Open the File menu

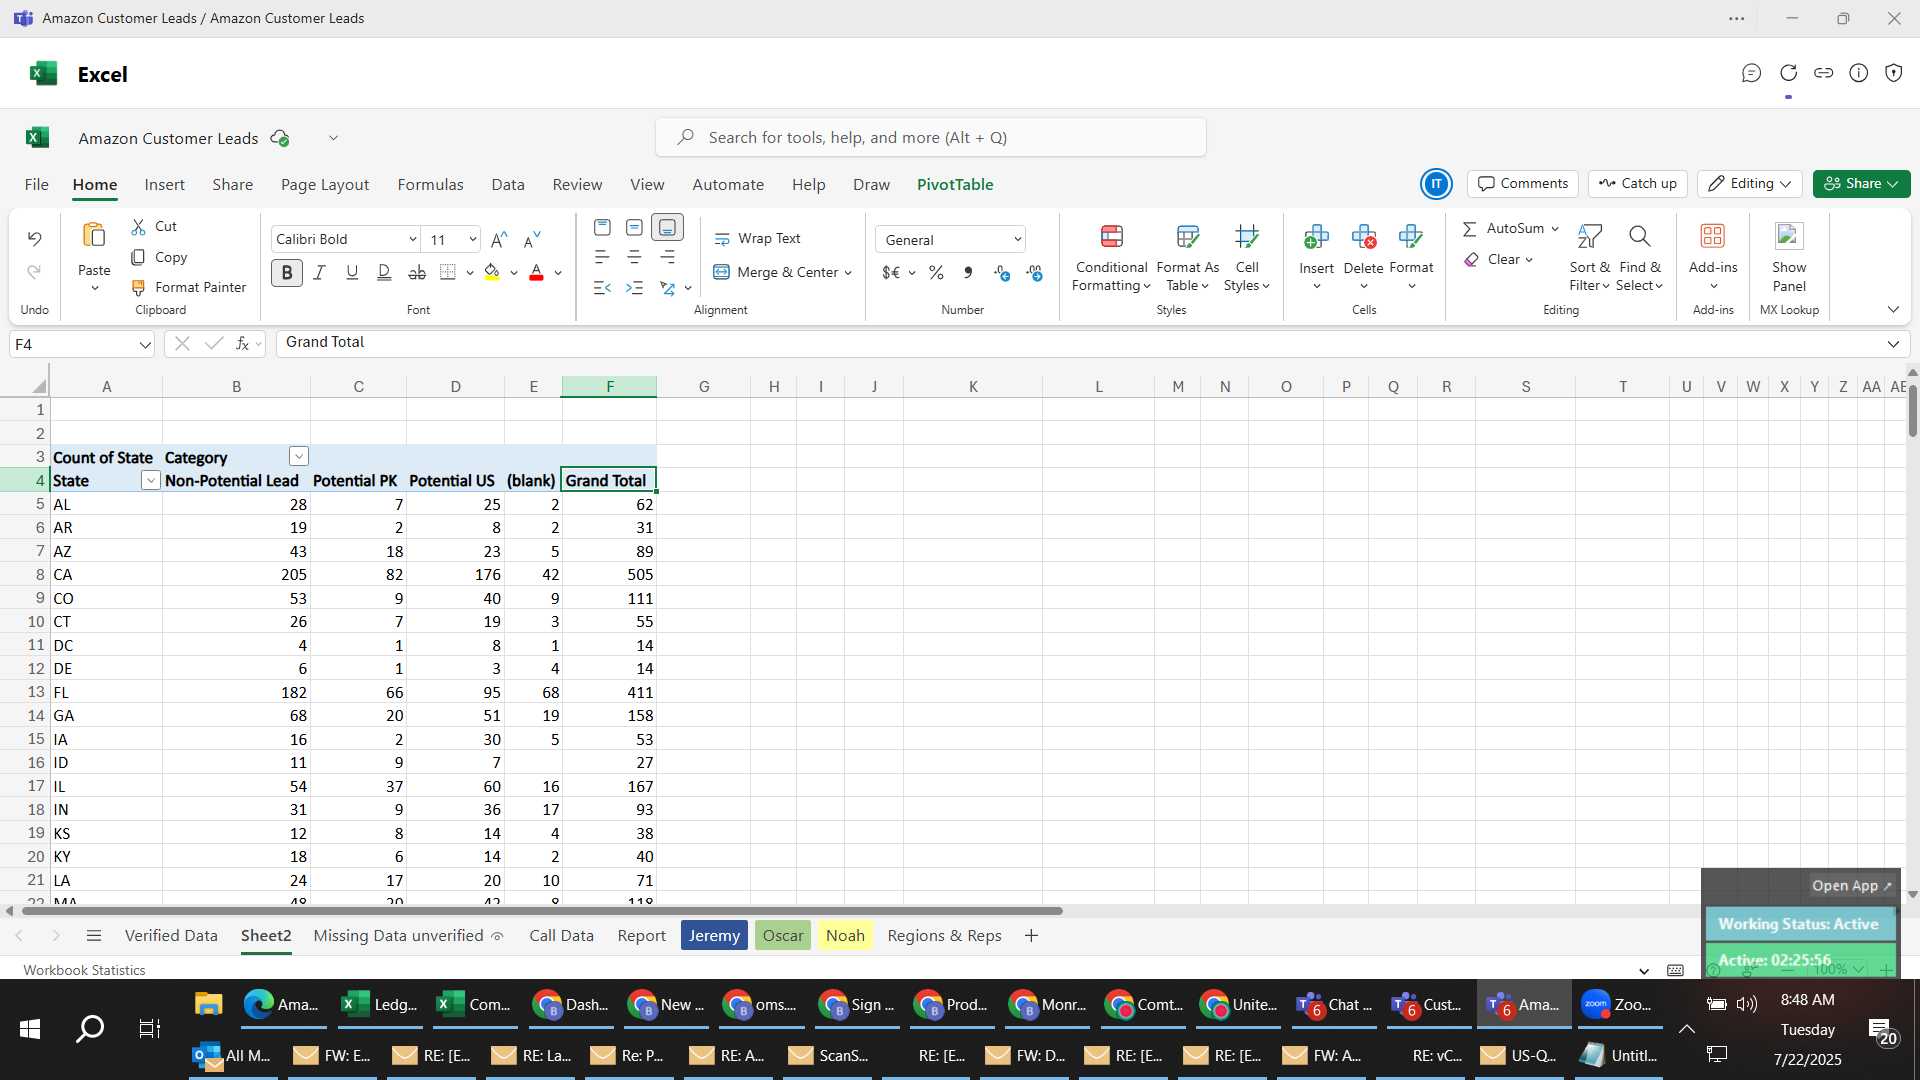click(x=36, y=185)
